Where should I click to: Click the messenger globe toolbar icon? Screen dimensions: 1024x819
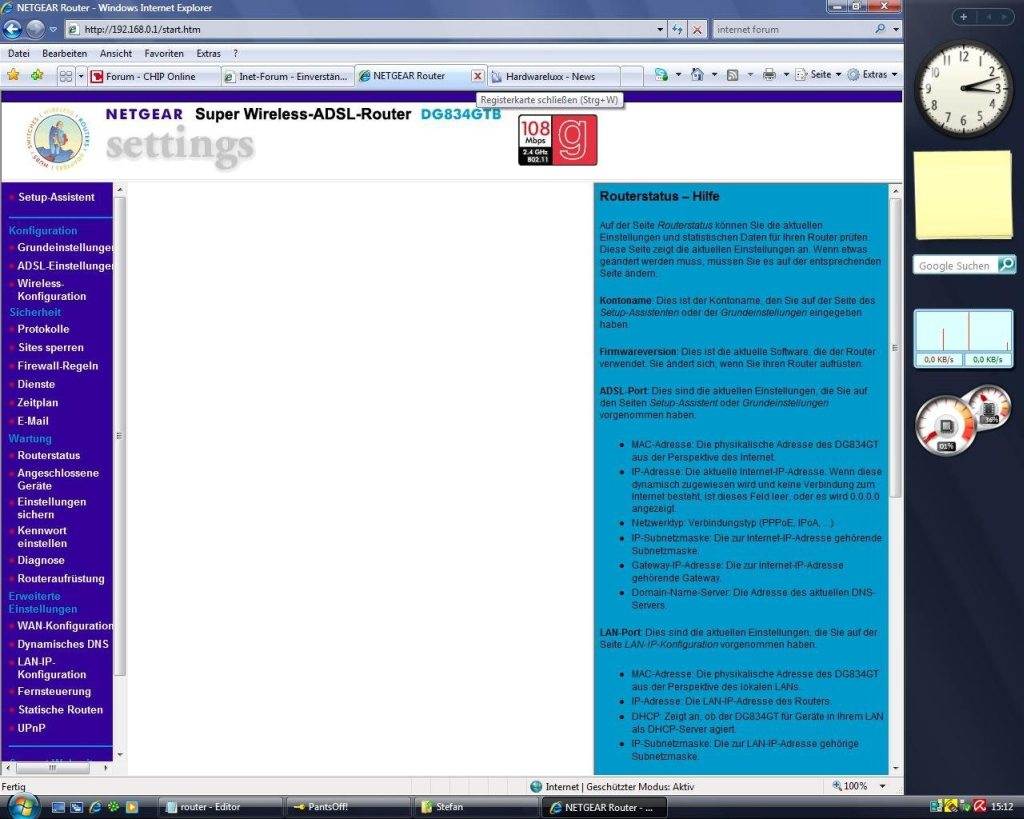click(x=661, y=74)
